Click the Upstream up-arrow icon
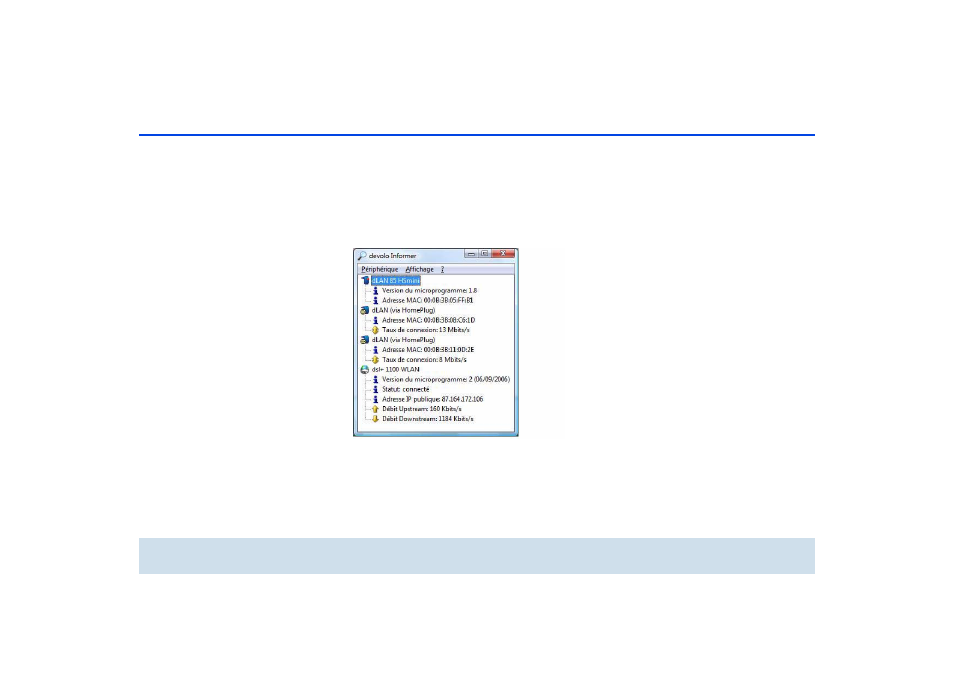This screenshot has height=674, width=954. click(x=375, y=409)
